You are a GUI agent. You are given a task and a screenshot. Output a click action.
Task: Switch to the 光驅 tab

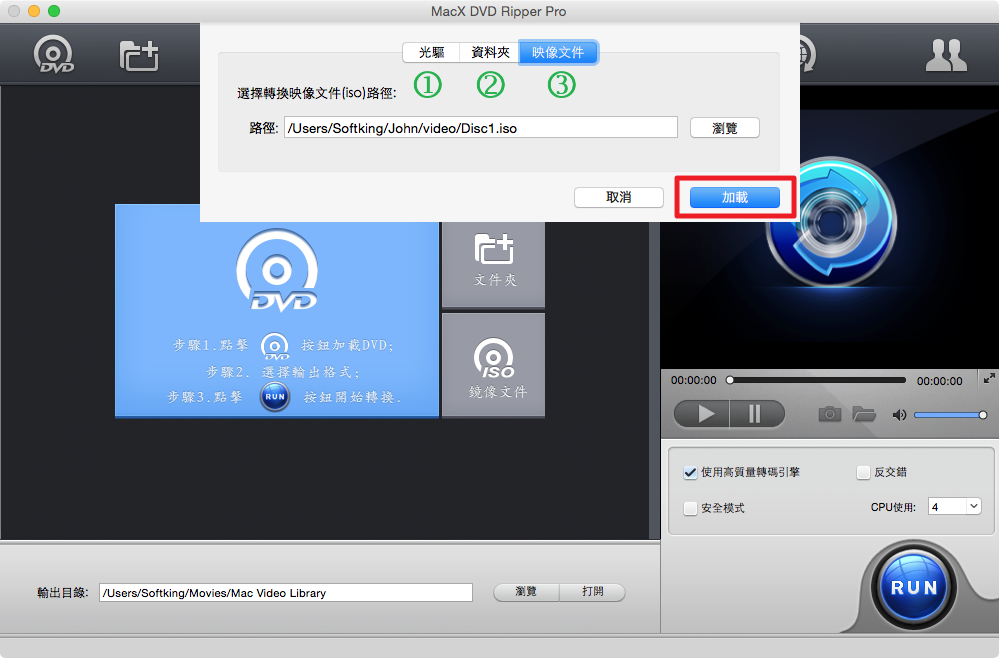click(x=431, y=52)
